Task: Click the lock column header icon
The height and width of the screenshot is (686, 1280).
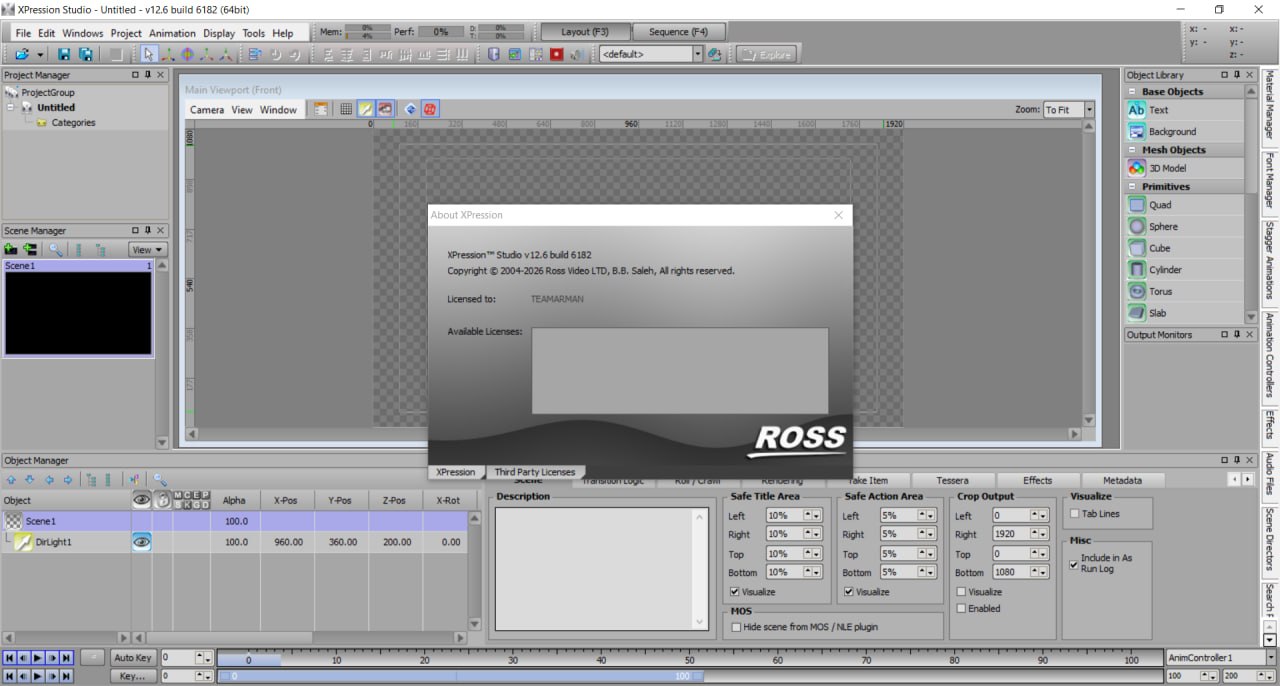Action: 162,500
